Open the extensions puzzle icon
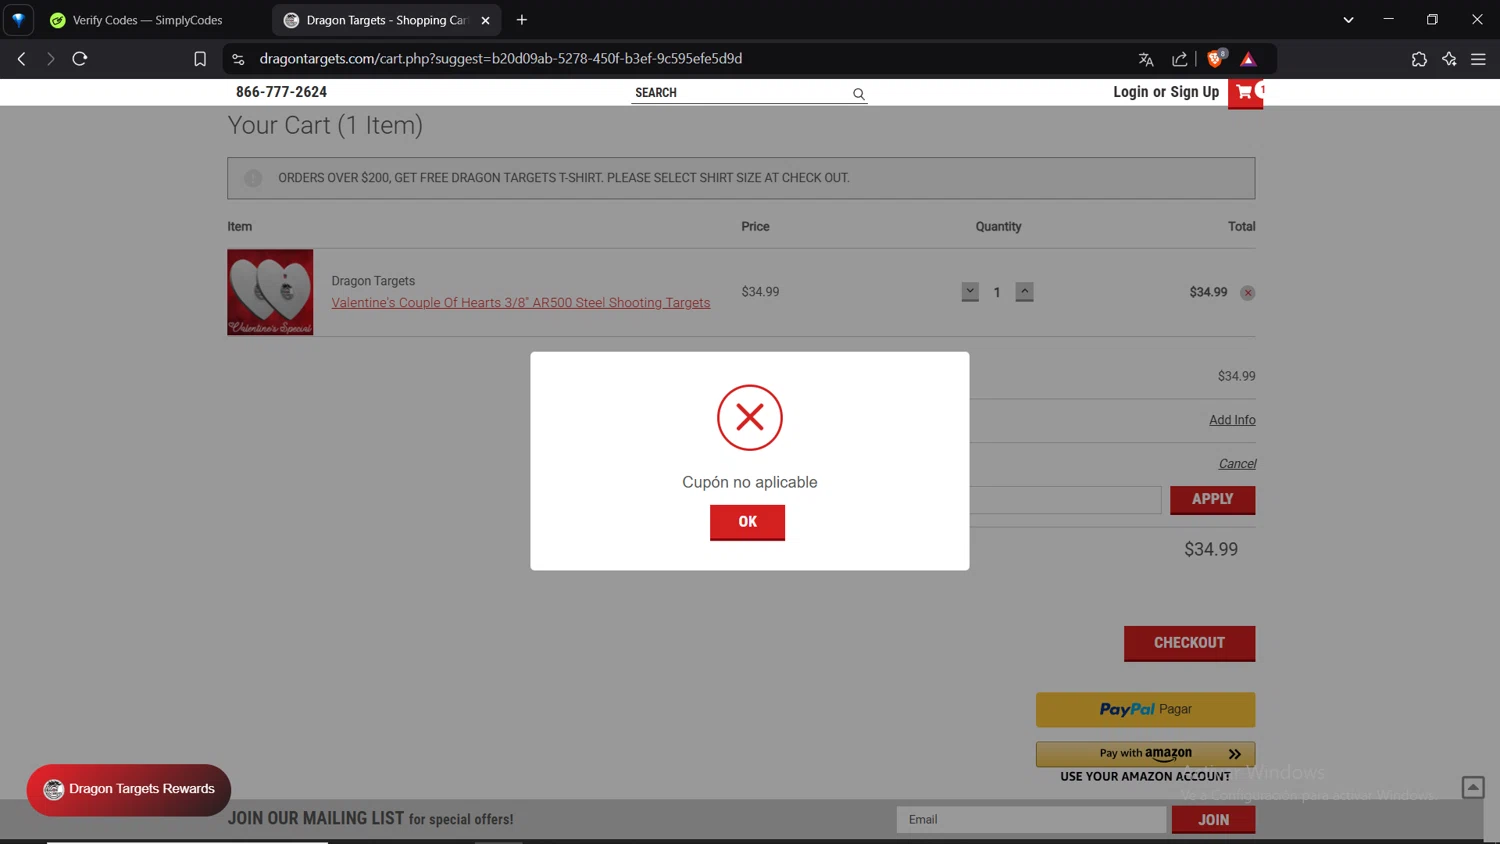The width and height of the screenshot is (1500, 844). coord(1419,59)
